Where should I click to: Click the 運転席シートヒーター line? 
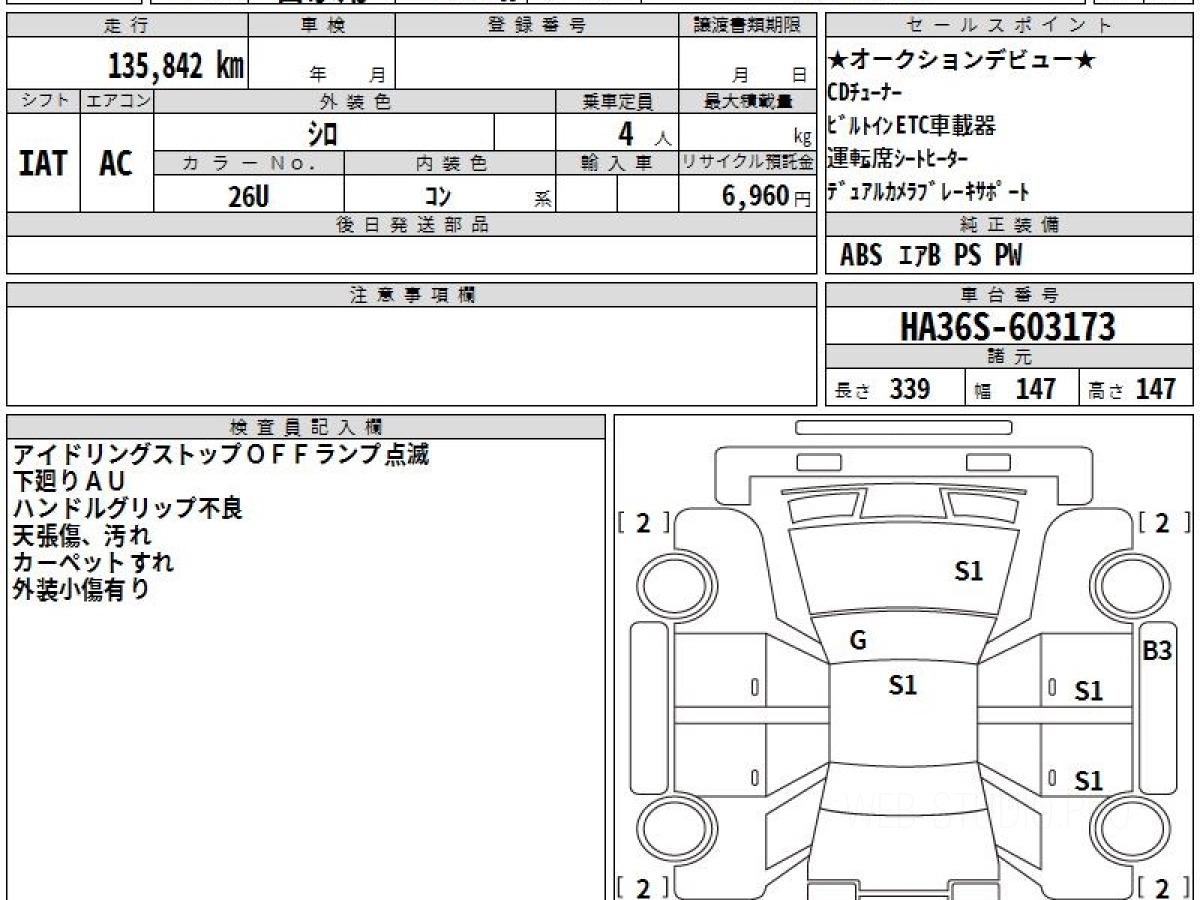click(898, 158)
